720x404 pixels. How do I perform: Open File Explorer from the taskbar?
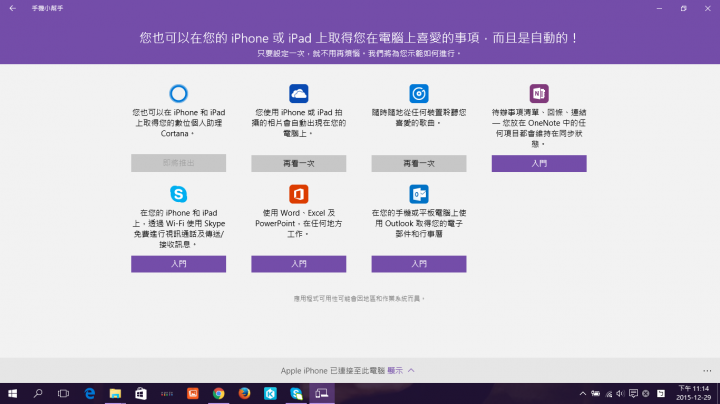[115, 393]
